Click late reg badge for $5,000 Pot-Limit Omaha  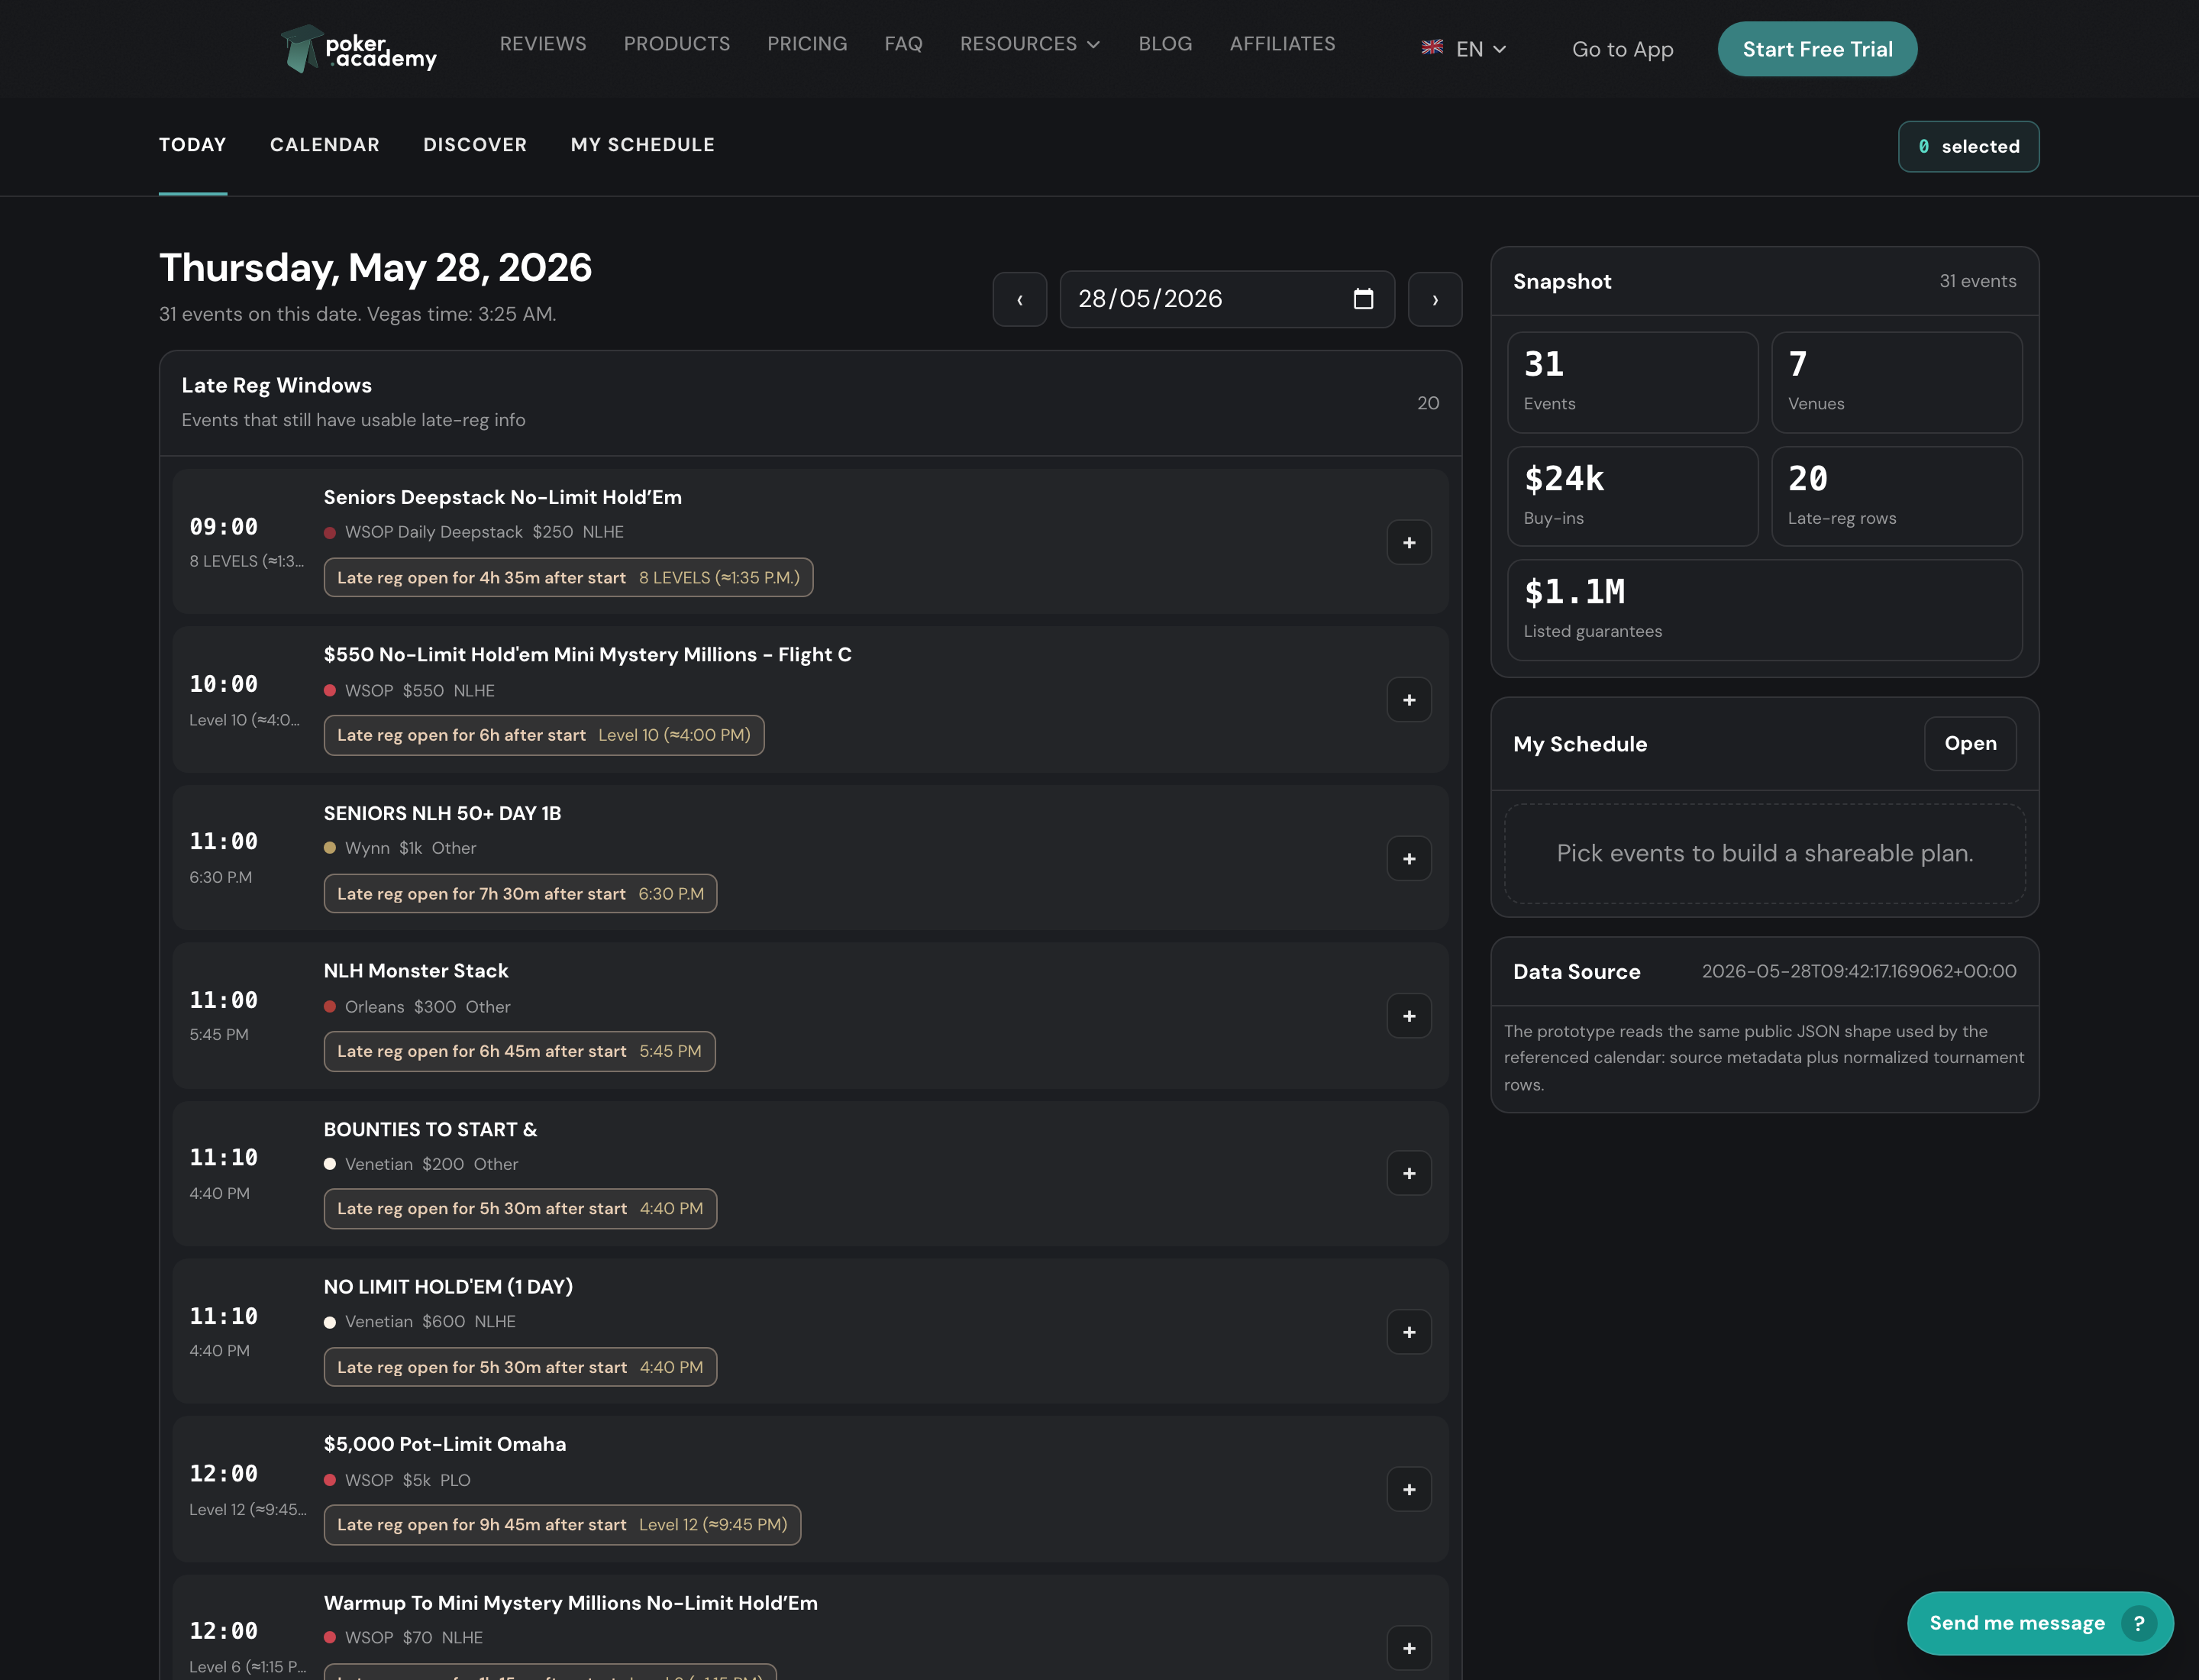[x=562, y=1525]
